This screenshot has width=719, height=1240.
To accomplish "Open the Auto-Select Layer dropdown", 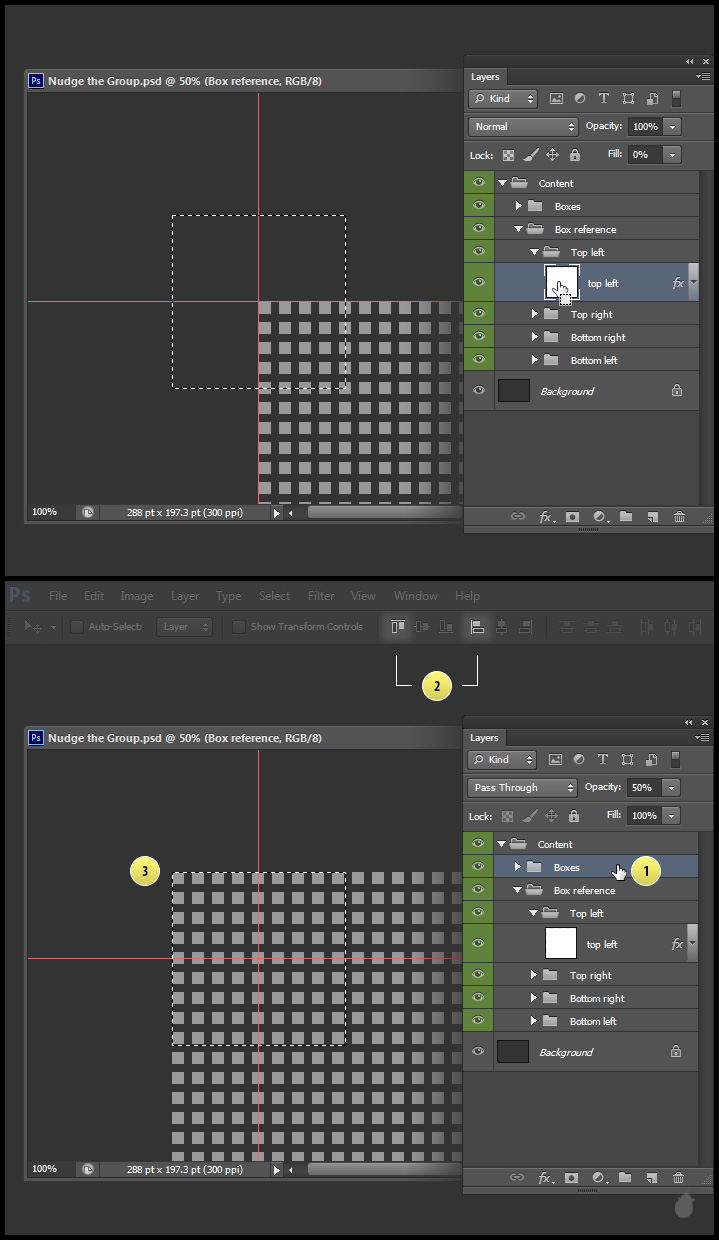I will coord(185,627).
